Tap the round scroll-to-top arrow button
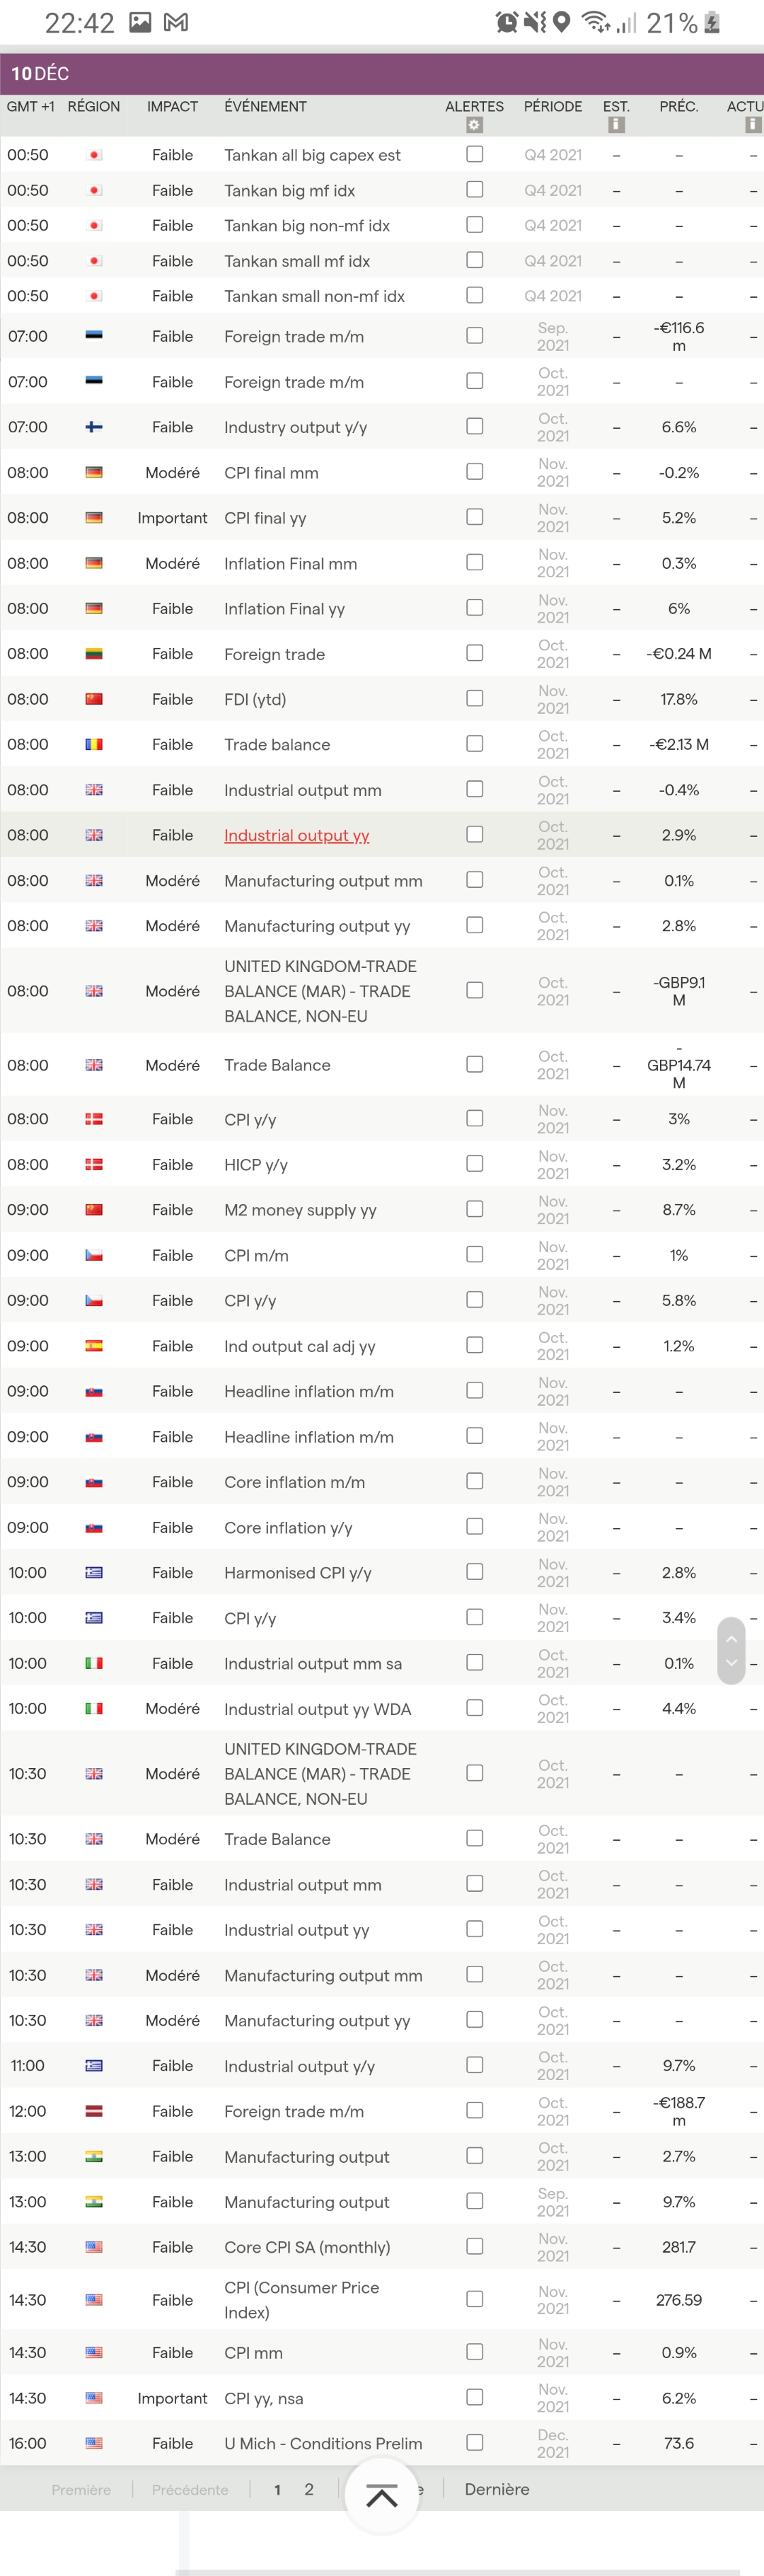The height and width of the screenshot is (2576, 764). (x=381, y=2496)
